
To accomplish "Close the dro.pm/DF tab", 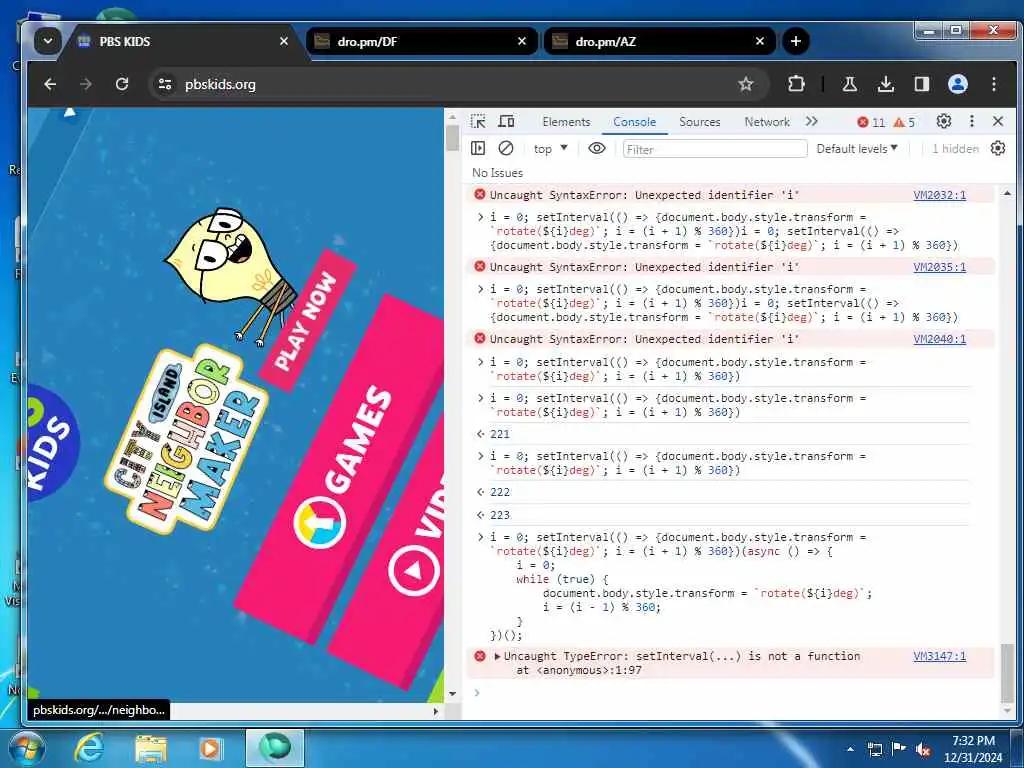I will pyautogui.click(x=522, y=41).
